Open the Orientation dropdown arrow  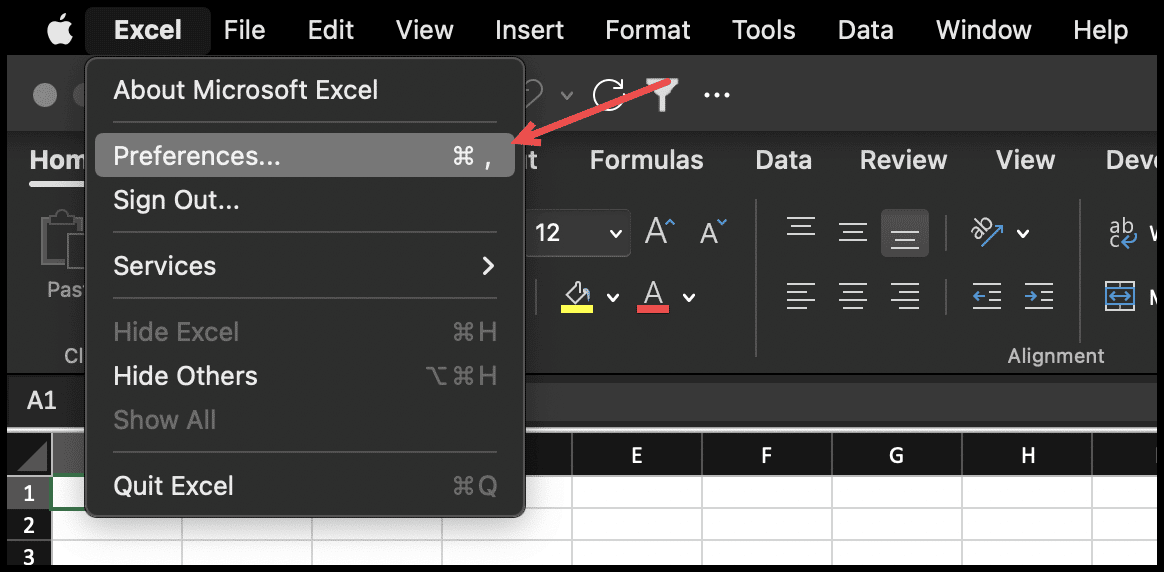[1022, 234]
